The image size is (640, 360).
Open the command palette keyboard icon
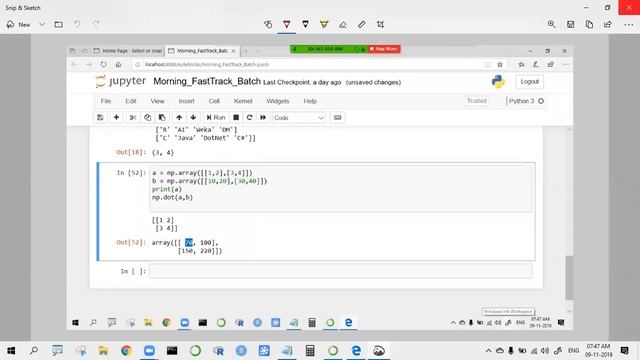coord(338,118)
